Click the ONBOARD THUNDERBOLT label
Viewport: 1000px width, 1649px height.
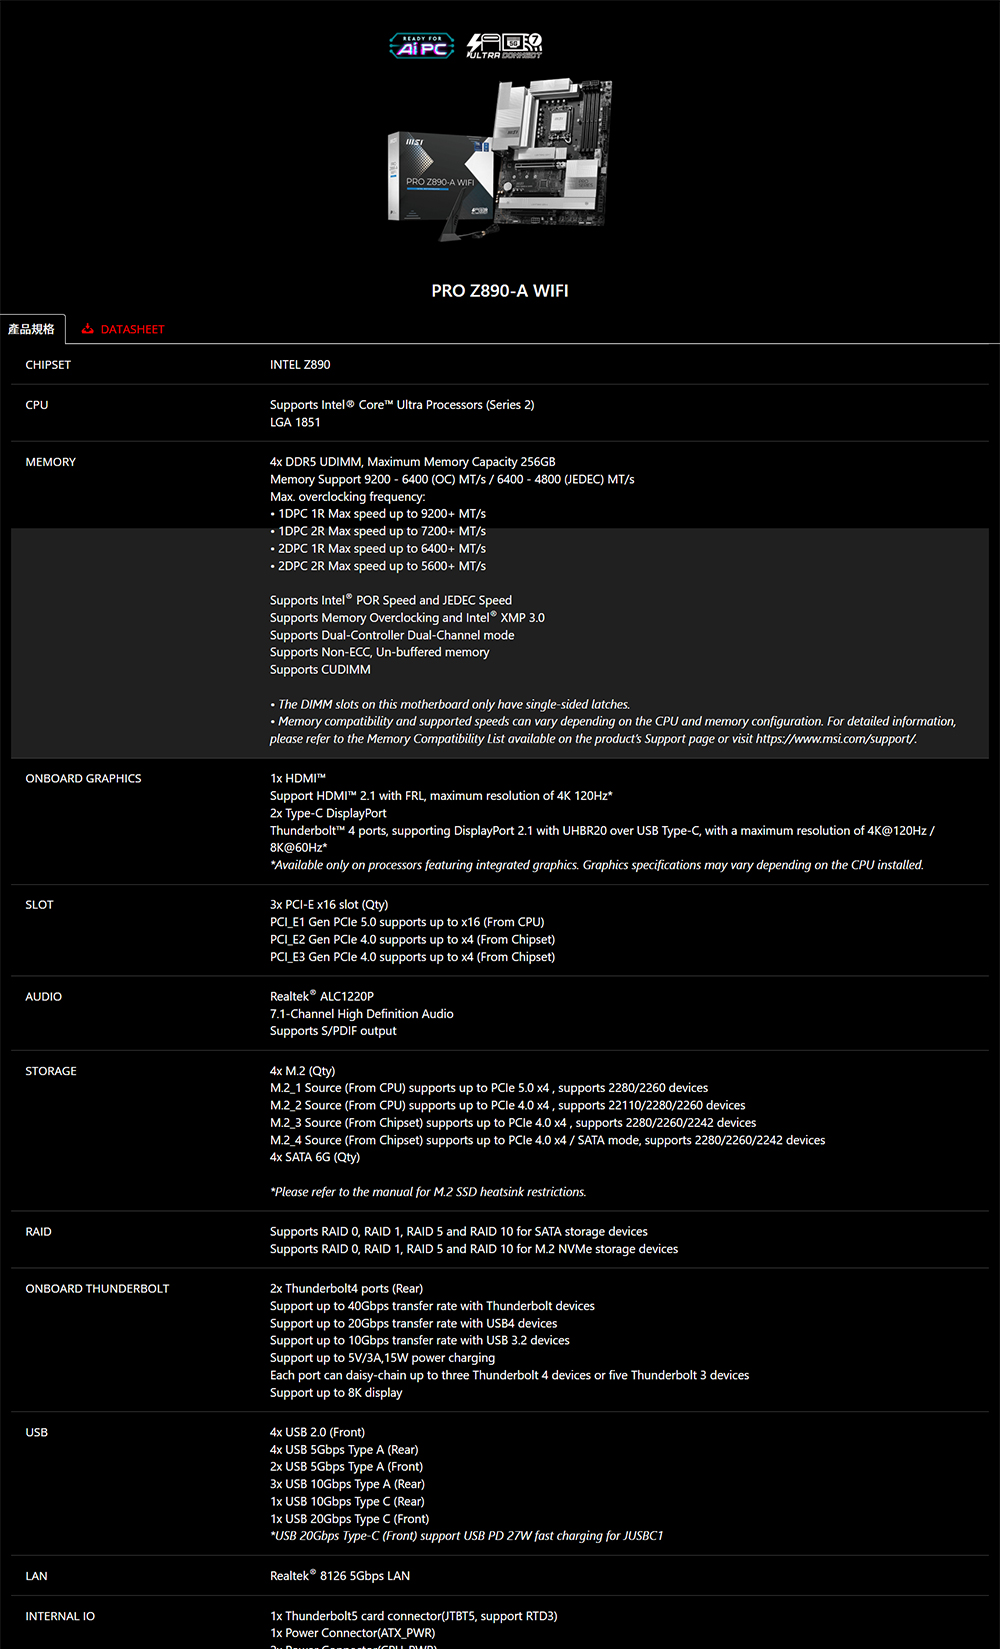(x=98, y=1289)
